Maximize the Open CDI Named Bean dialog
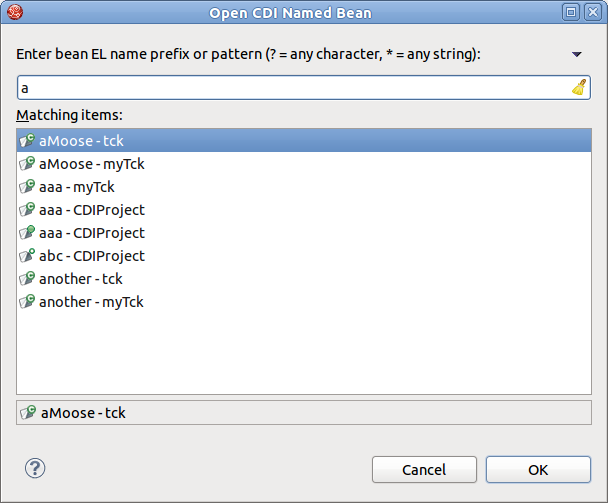This screenshot has height=503, width=608. click(x=571, y=12)
